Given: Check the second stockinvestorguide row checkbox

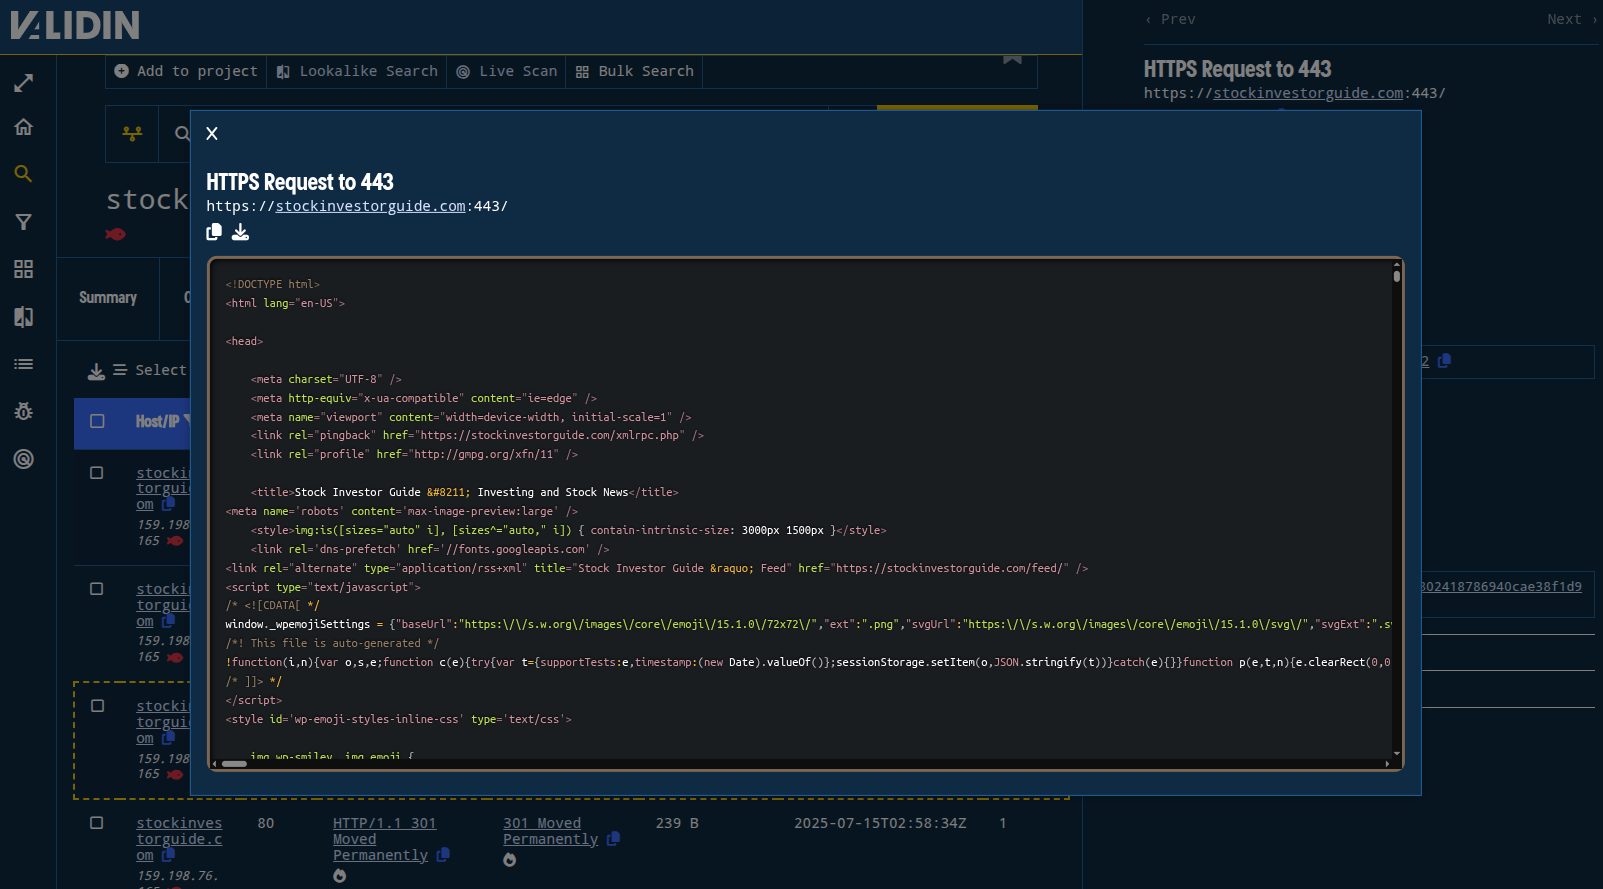Looking at the screenshot, I should 97,589.
